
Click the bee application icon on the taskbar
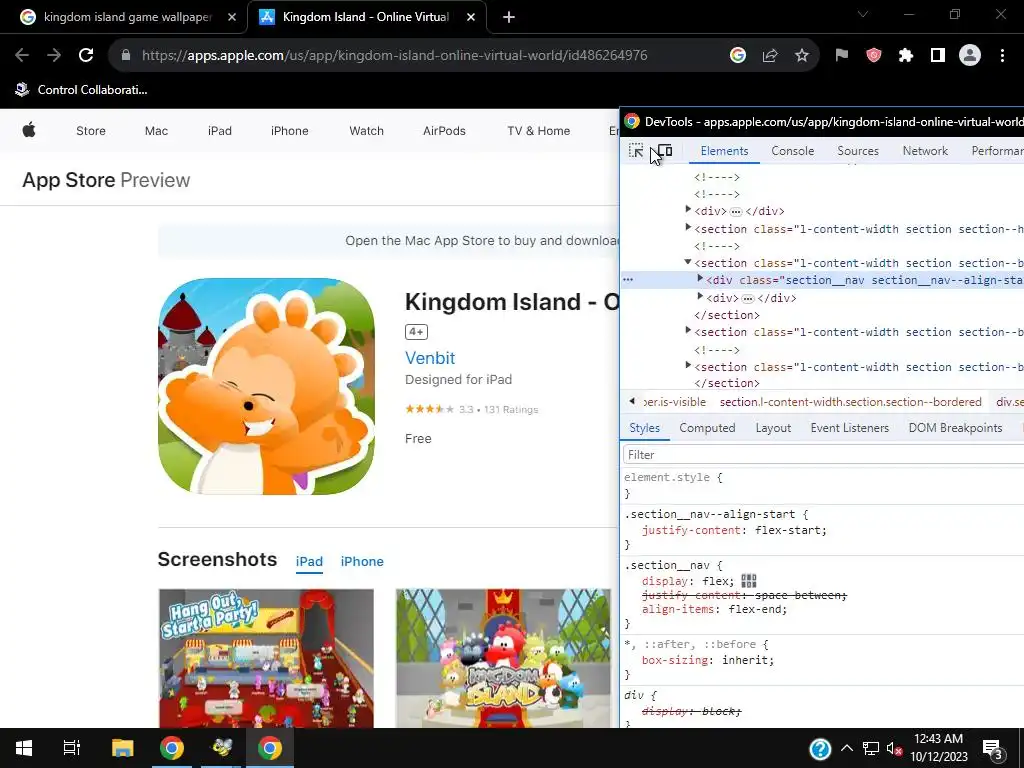click(222, 748)
